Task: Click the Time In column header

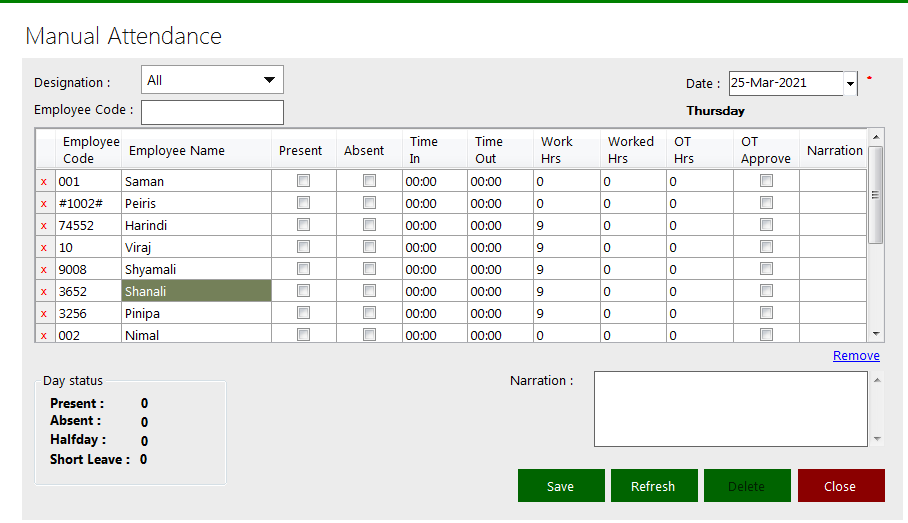Action: click(424, 150)
